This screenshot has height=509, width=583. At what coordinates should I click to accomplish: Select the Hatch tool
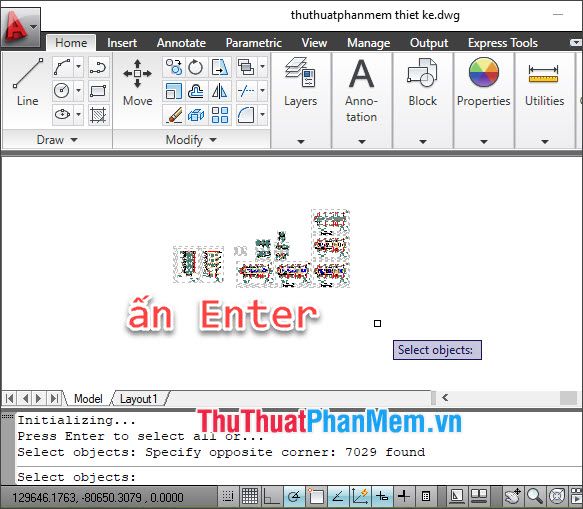[98, 114]
